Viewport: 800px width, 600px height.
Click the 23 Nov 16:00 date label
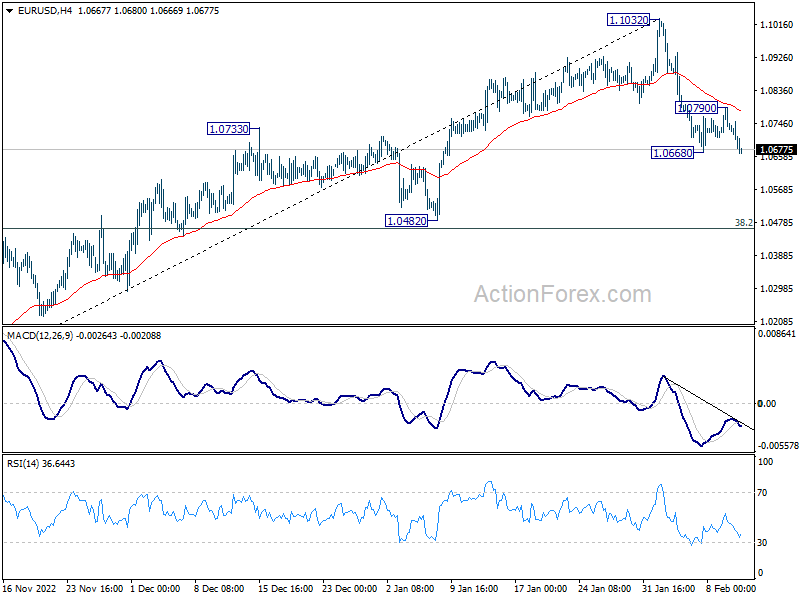click(x=94, y=588)
